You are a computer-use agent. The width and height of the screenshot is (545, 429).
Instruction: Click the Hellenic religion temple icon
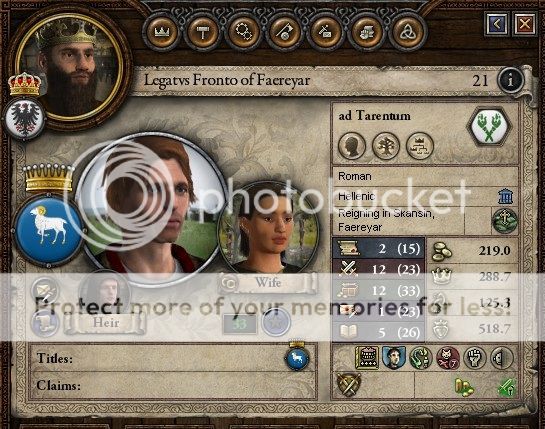[505, 196]
